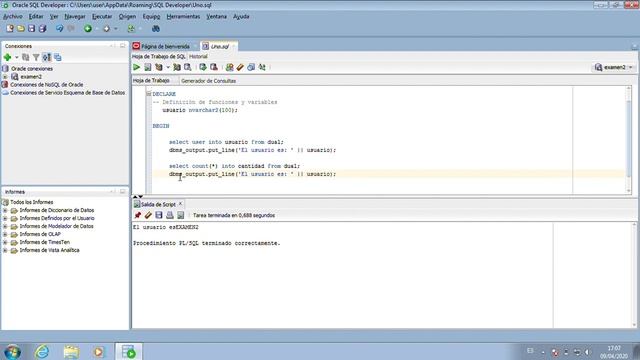Click the SQL Tuning Advisor icon

coord(188,67)
